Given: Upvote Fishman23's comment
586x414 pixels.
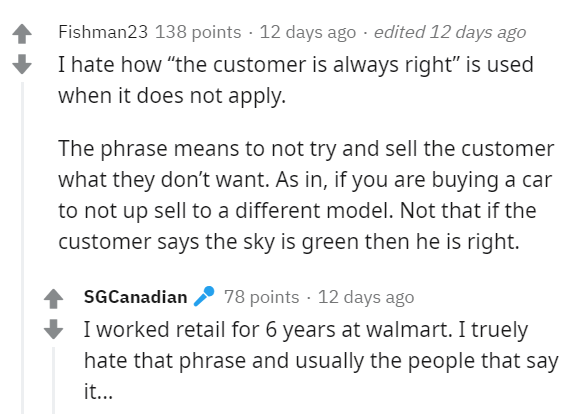Looking at the screenshot, I should pyautogui.click(x=22, y=34).
